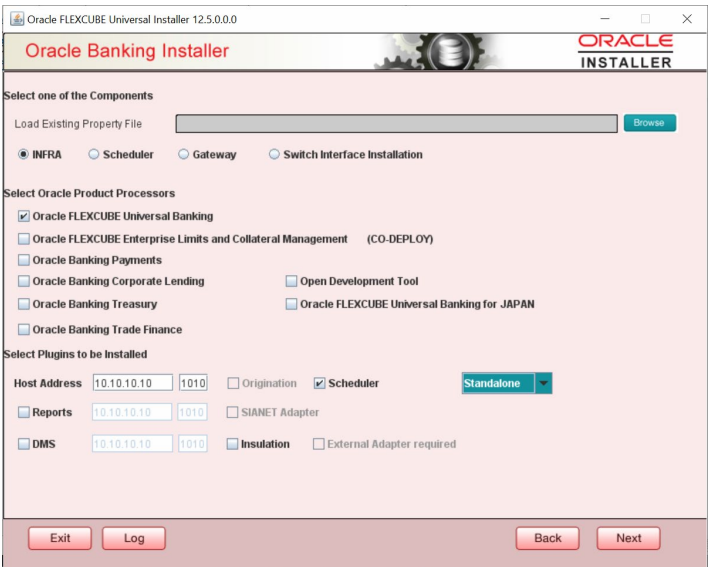This screenshot has width=709, height=567.
Task: Proceed with the Next button
Action: pos(629,538)
